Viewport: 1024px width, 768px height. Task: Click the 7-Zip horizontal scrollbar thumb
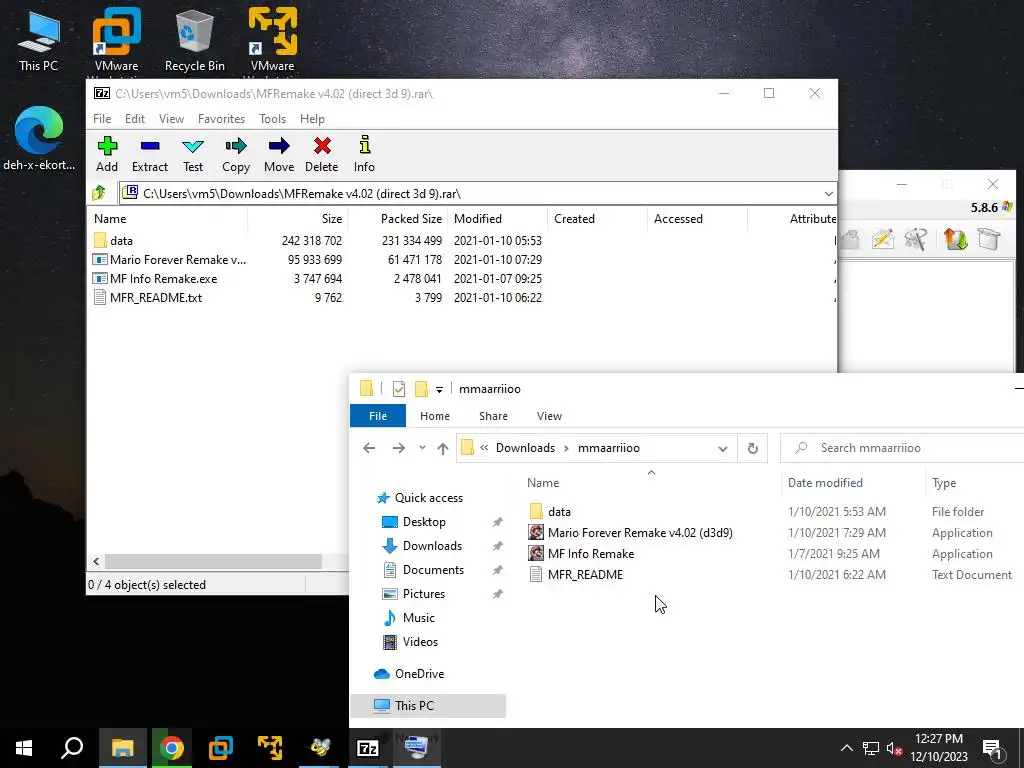tap(214, 561)
